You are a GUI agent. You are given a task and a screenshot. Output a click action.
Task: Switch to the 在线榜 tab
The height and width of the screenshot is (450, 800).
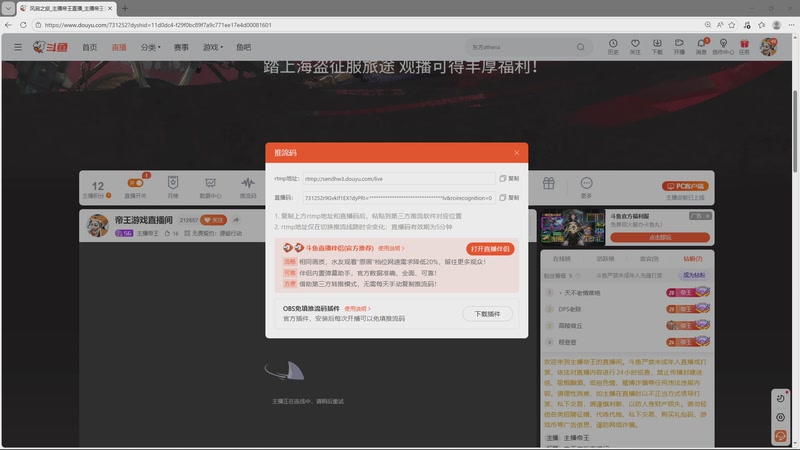(562, 259)
